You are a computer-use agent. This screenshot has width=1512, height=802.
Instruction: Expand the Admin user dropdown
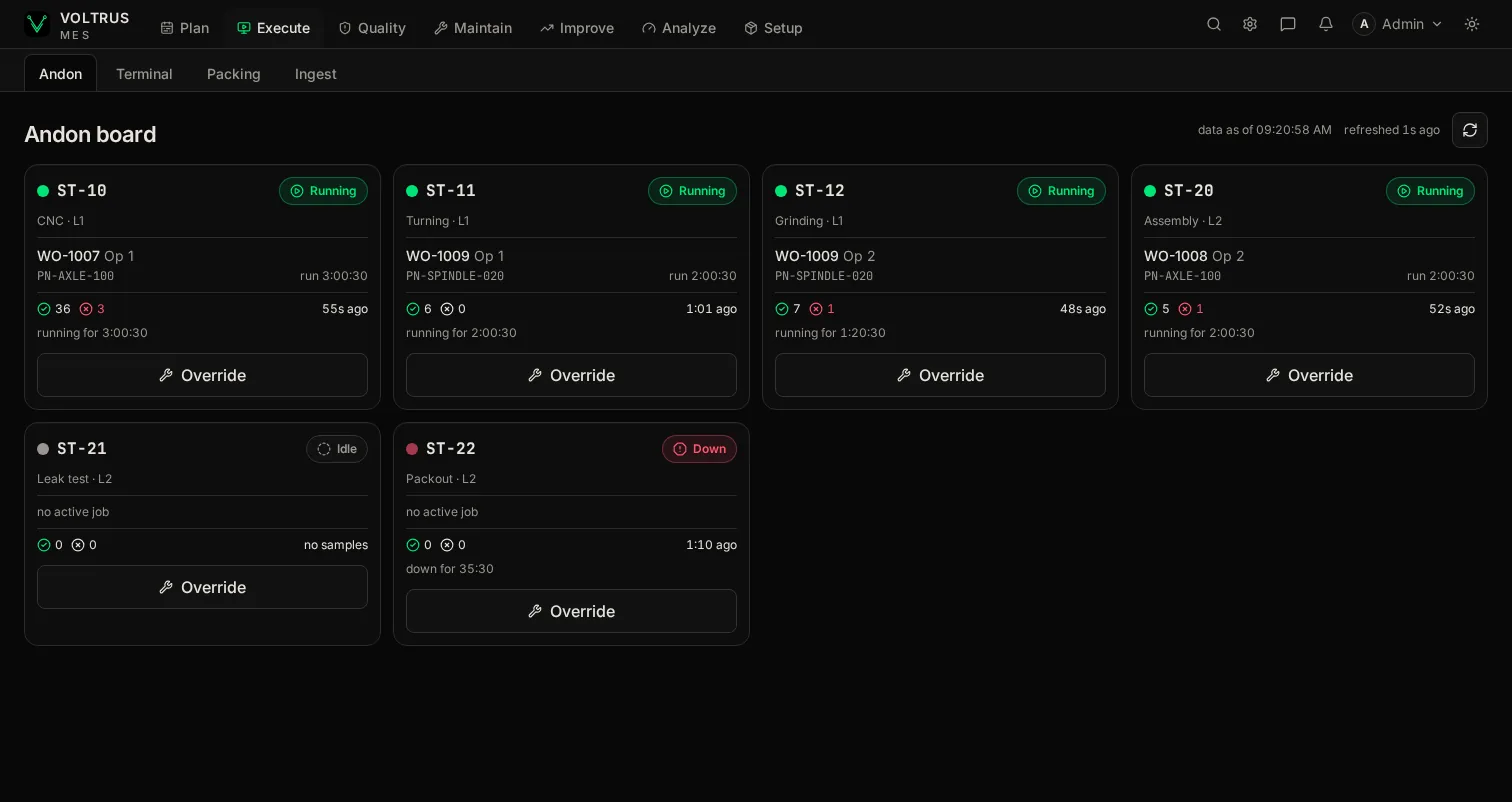[1398, 25]
